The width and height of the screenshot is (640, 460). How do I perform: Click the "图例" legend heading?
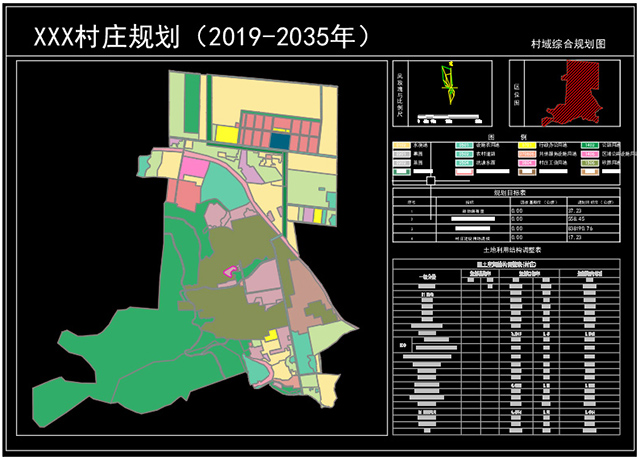pyautogui.click(x=507, y=137)
